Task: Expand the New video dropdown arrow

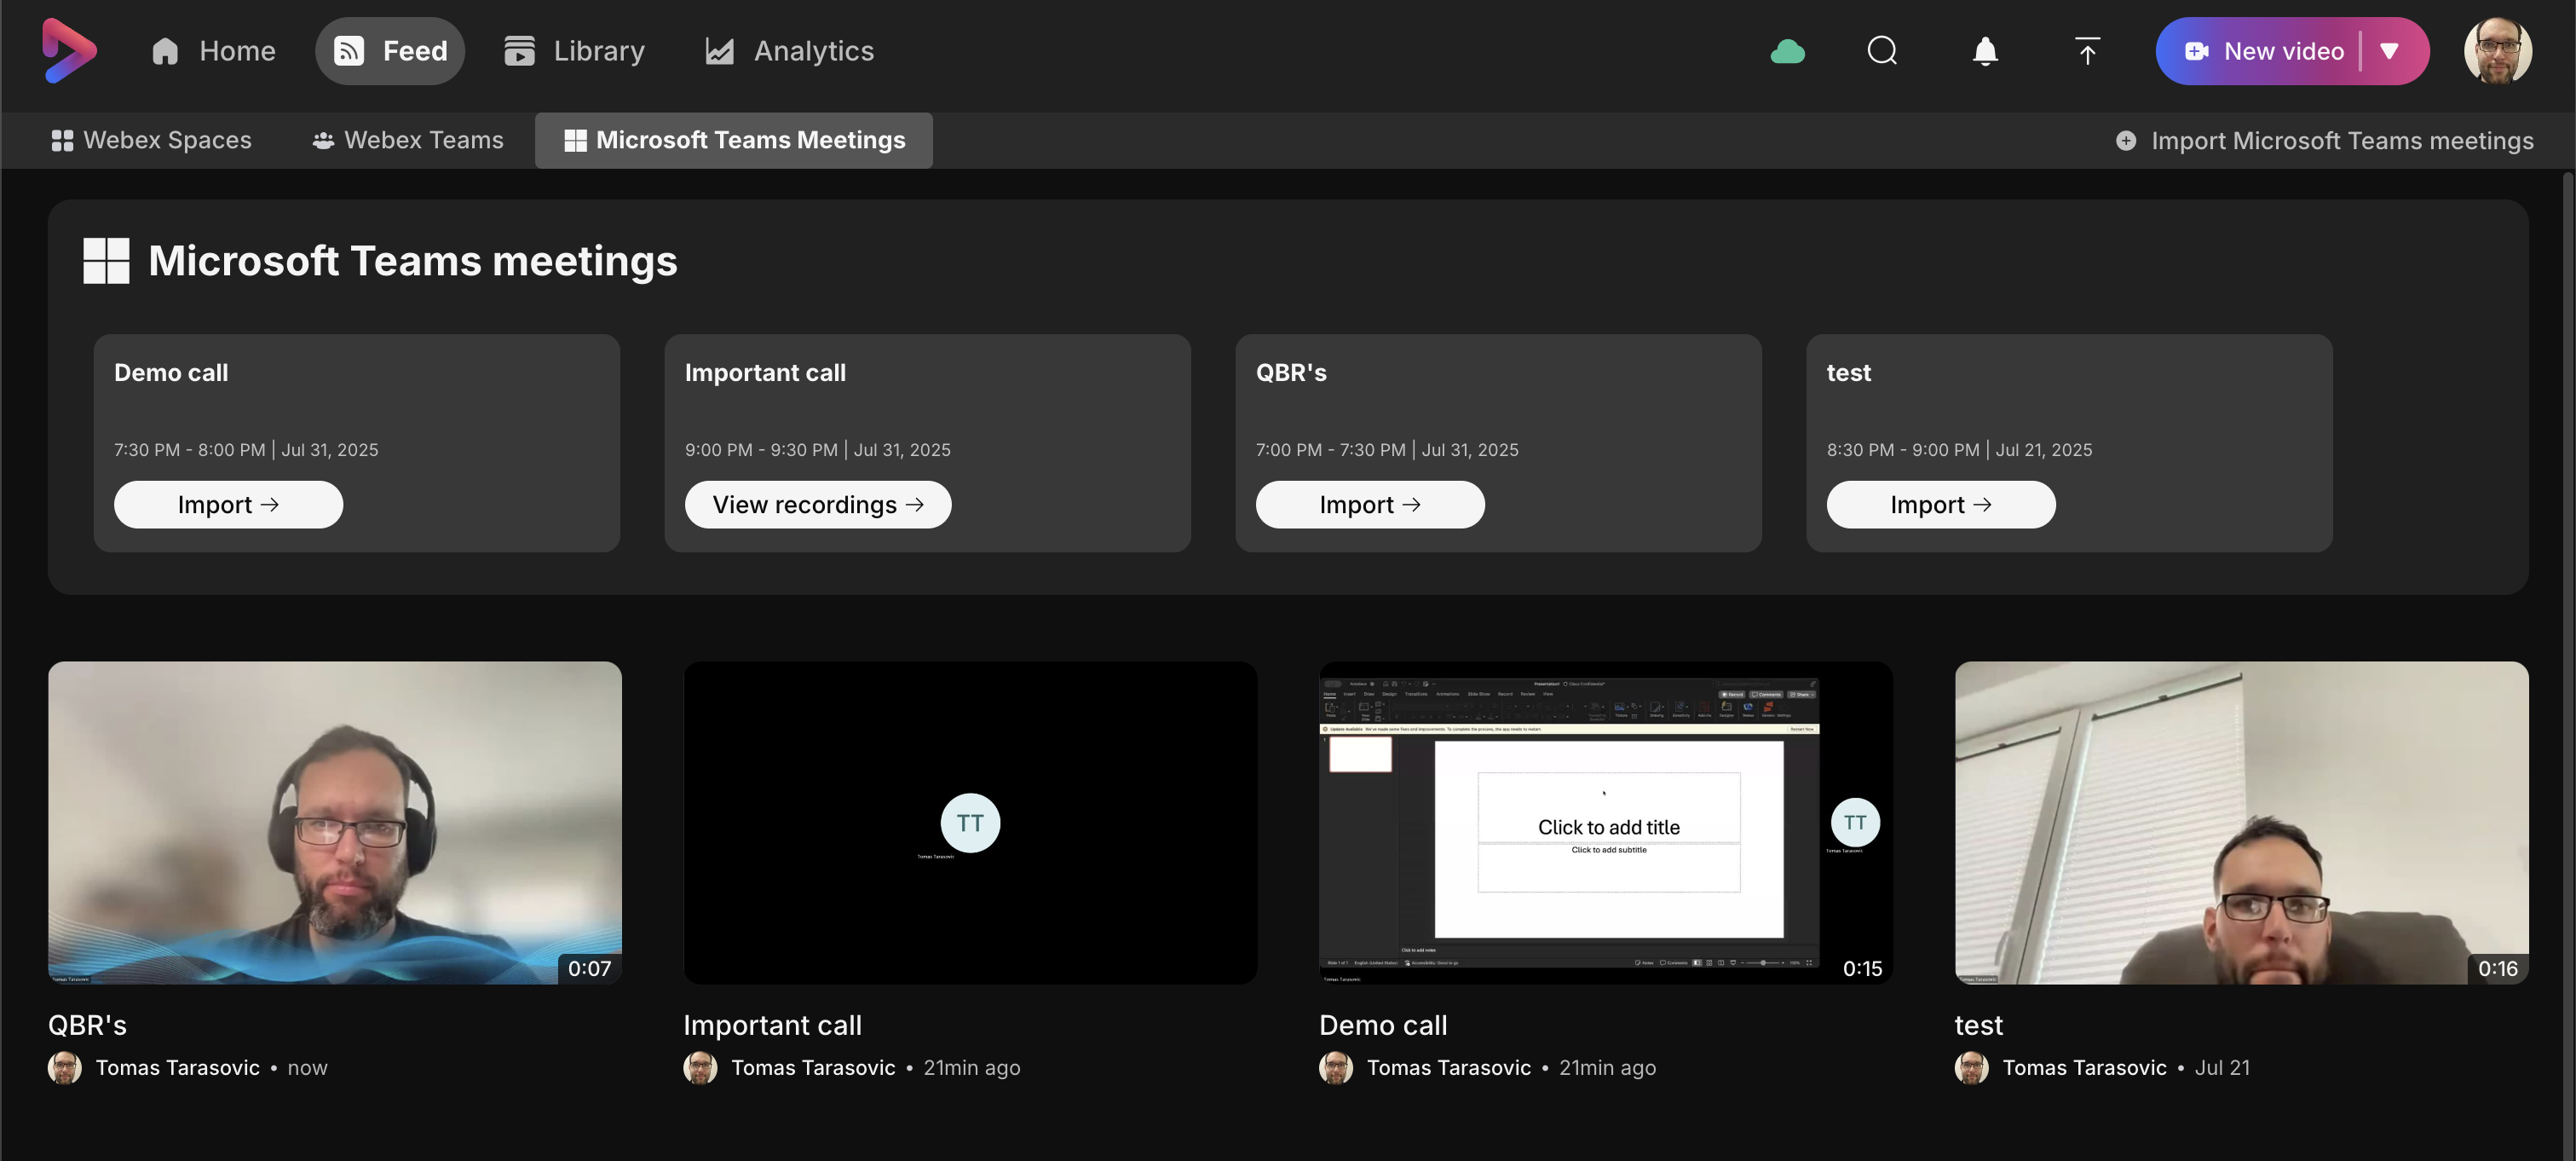Action: (2389, 51)
